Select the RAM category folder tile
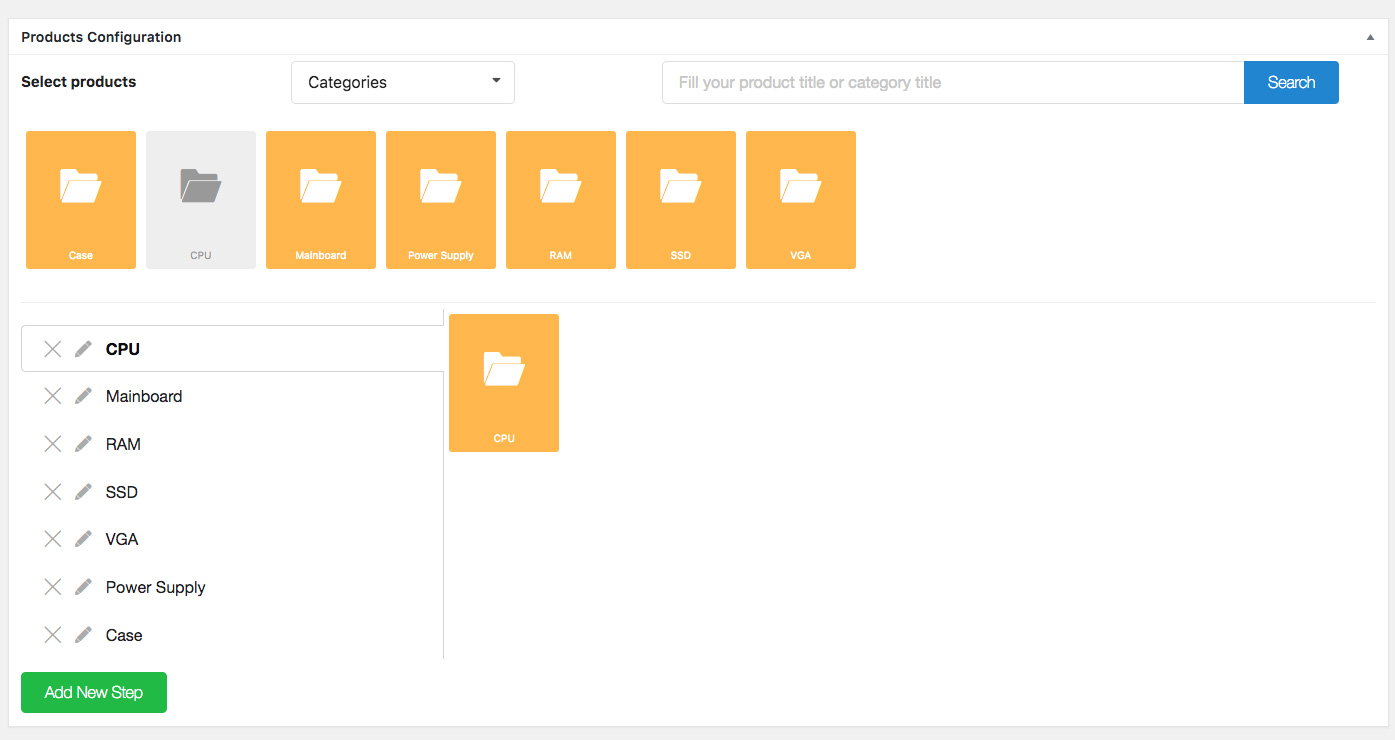The width and height of the screenshot is (1395, 740). click(561, 200)
